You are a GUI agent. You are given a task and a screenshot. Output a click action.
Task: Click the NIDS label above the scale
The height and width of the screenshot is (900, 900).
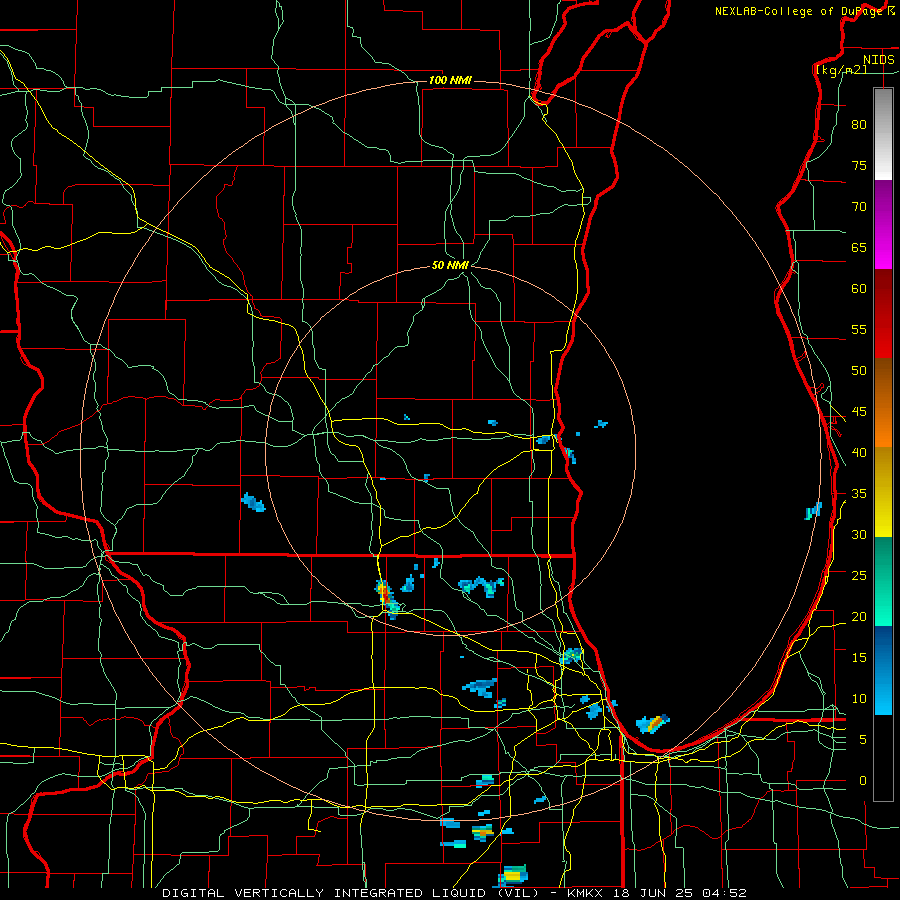point(878,60)
